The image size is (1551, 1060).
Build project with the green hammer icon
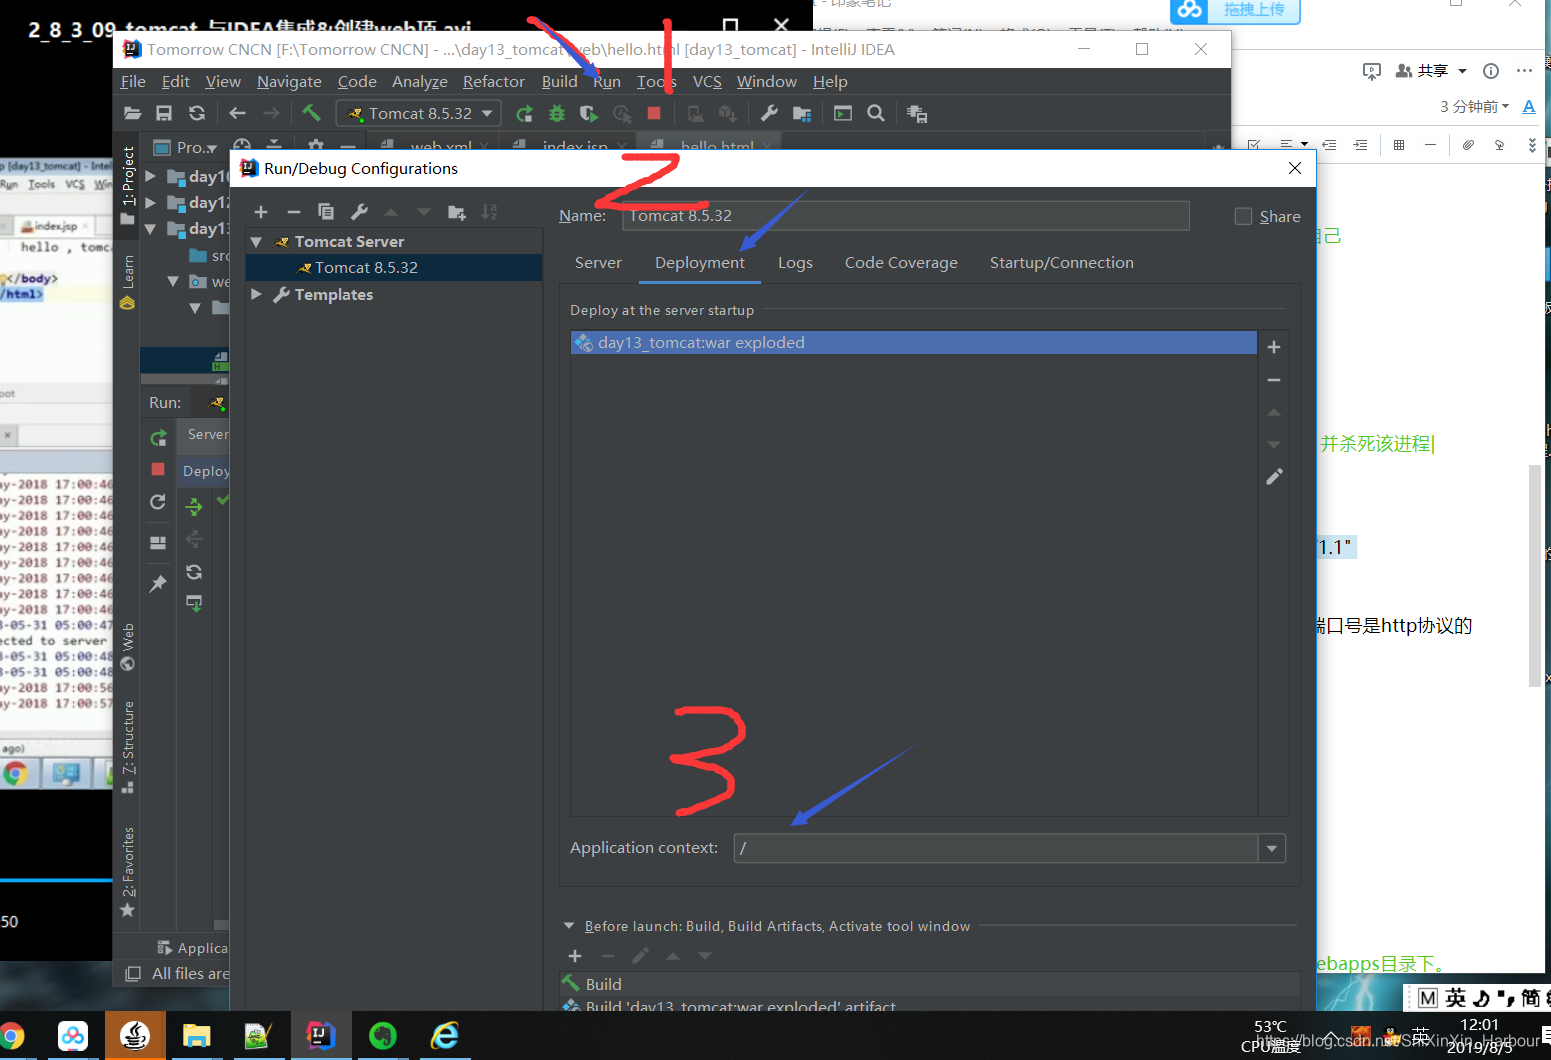click(312, 113)
